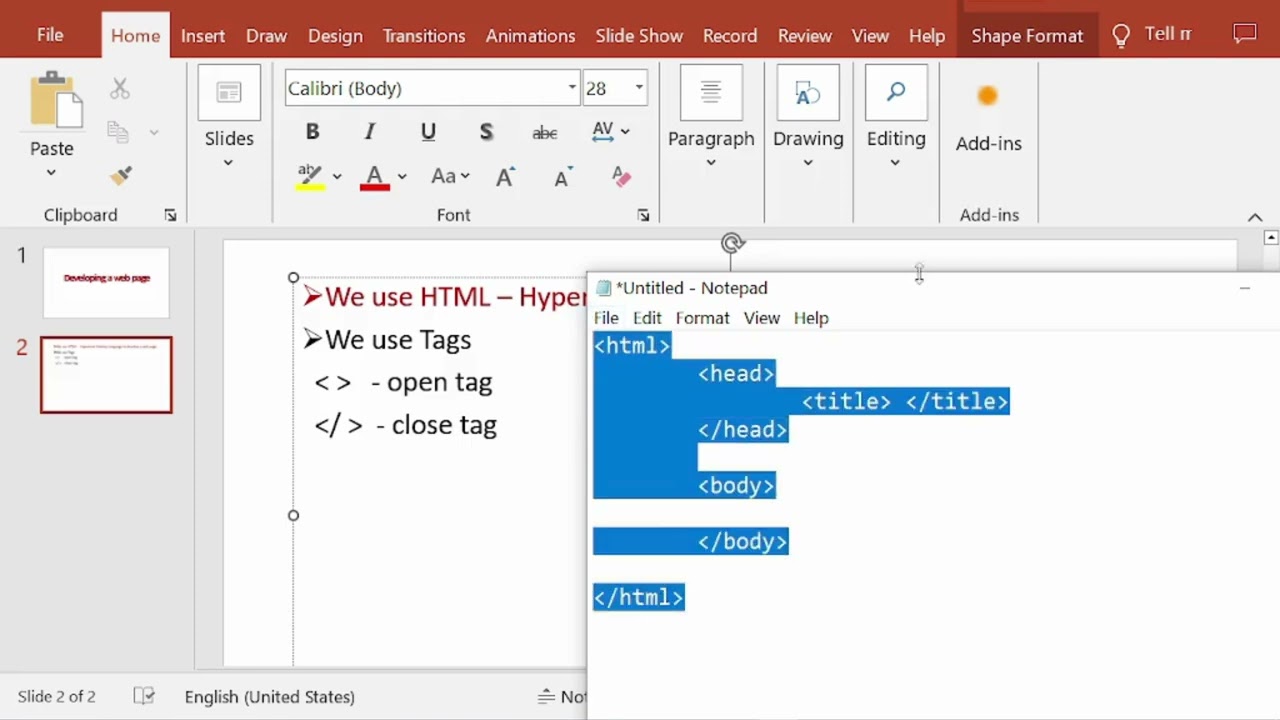This screenshot has width=1280, height=720.
Task: Toggle text Shadow formatting
Action: (486, 132)
